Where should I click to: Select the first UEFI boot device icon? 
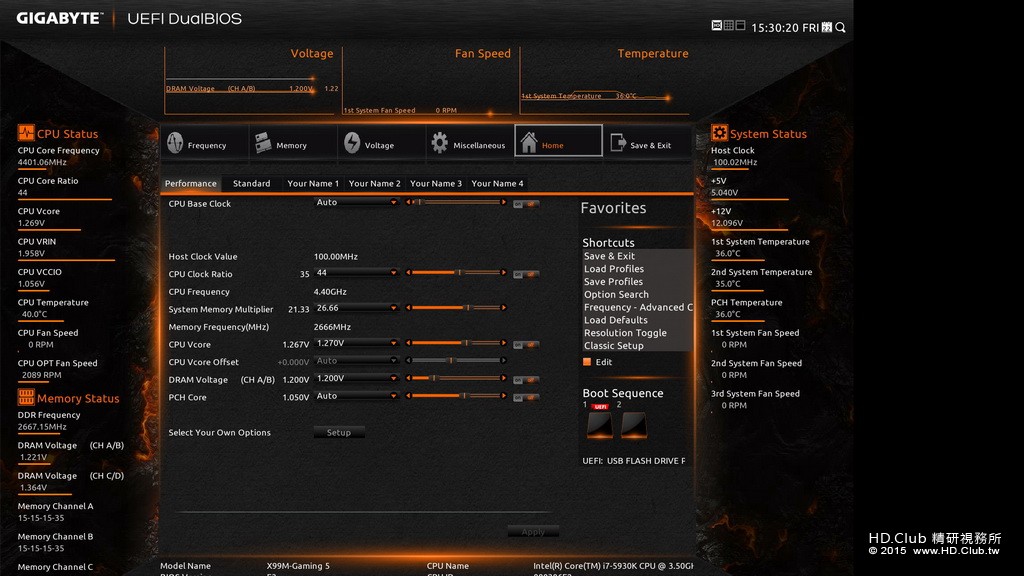[x=600, y=424]
